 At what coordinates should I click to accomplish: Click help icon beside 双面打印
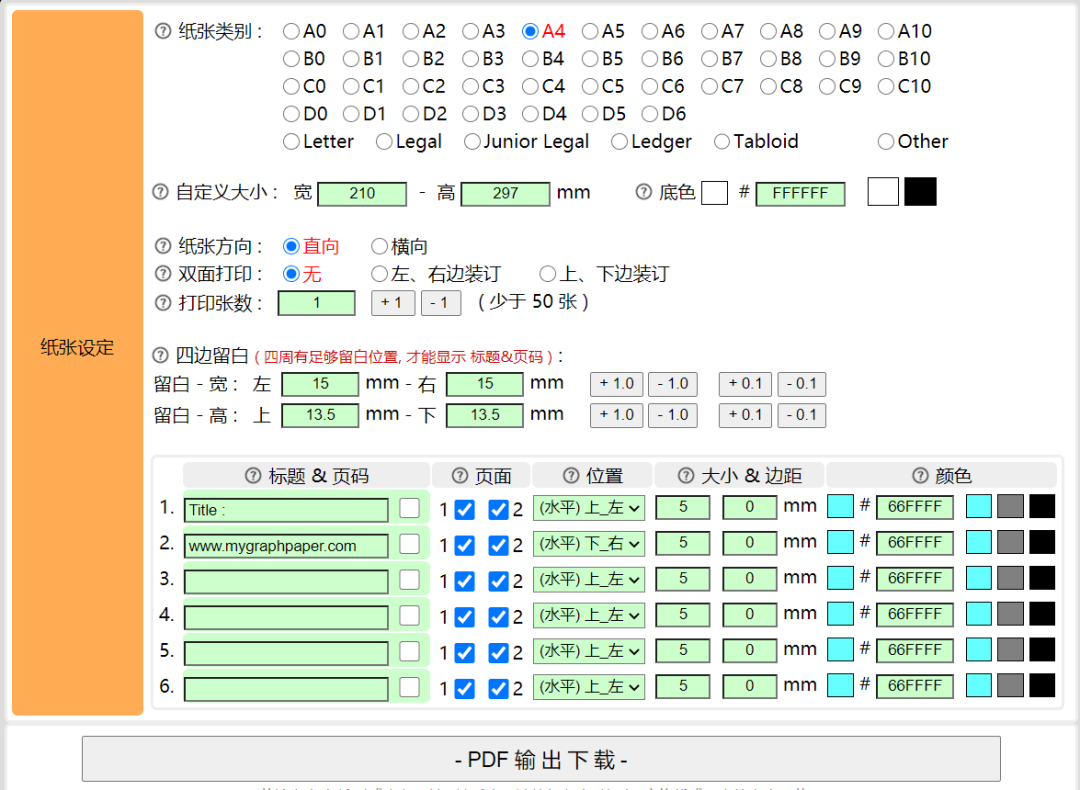pyautogui.click(x=163, y=274)
